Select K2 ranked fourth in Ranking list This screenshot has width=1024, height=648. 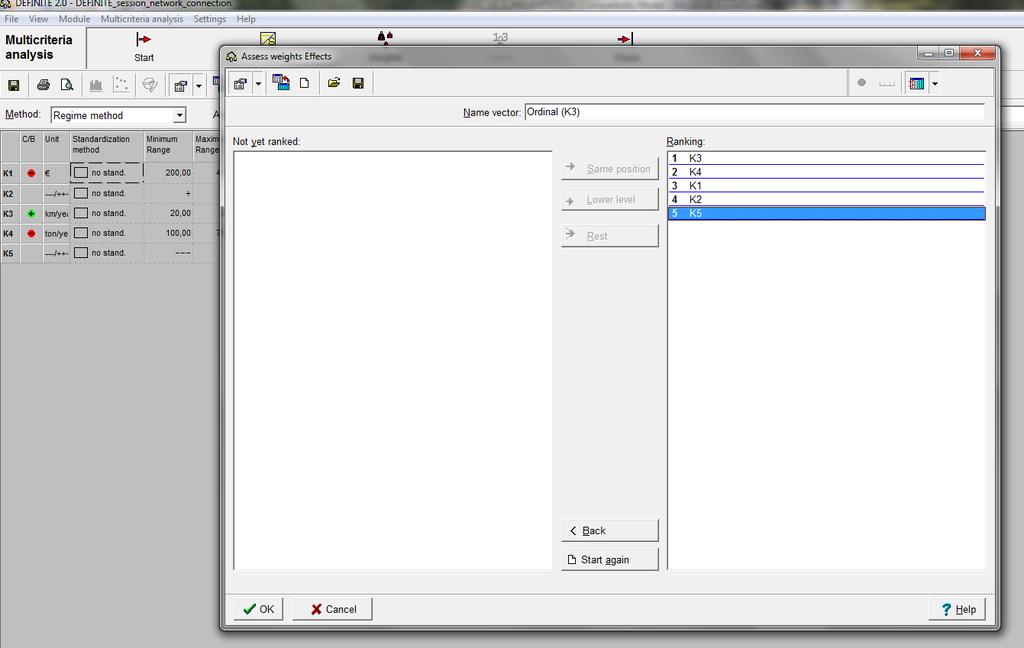click(x=826, y=199)
